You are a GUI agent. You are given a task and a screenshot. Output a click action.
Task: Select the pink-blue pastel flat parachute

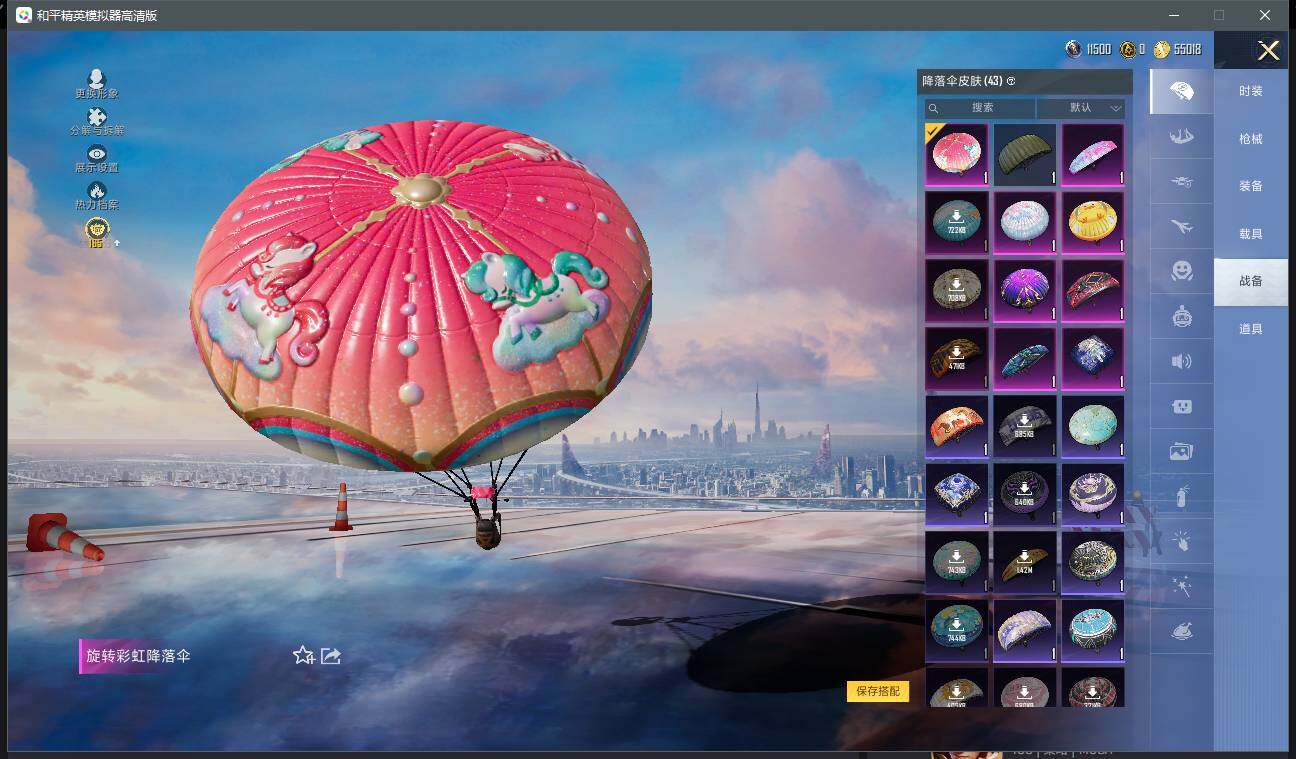(x=1093, y=154)
